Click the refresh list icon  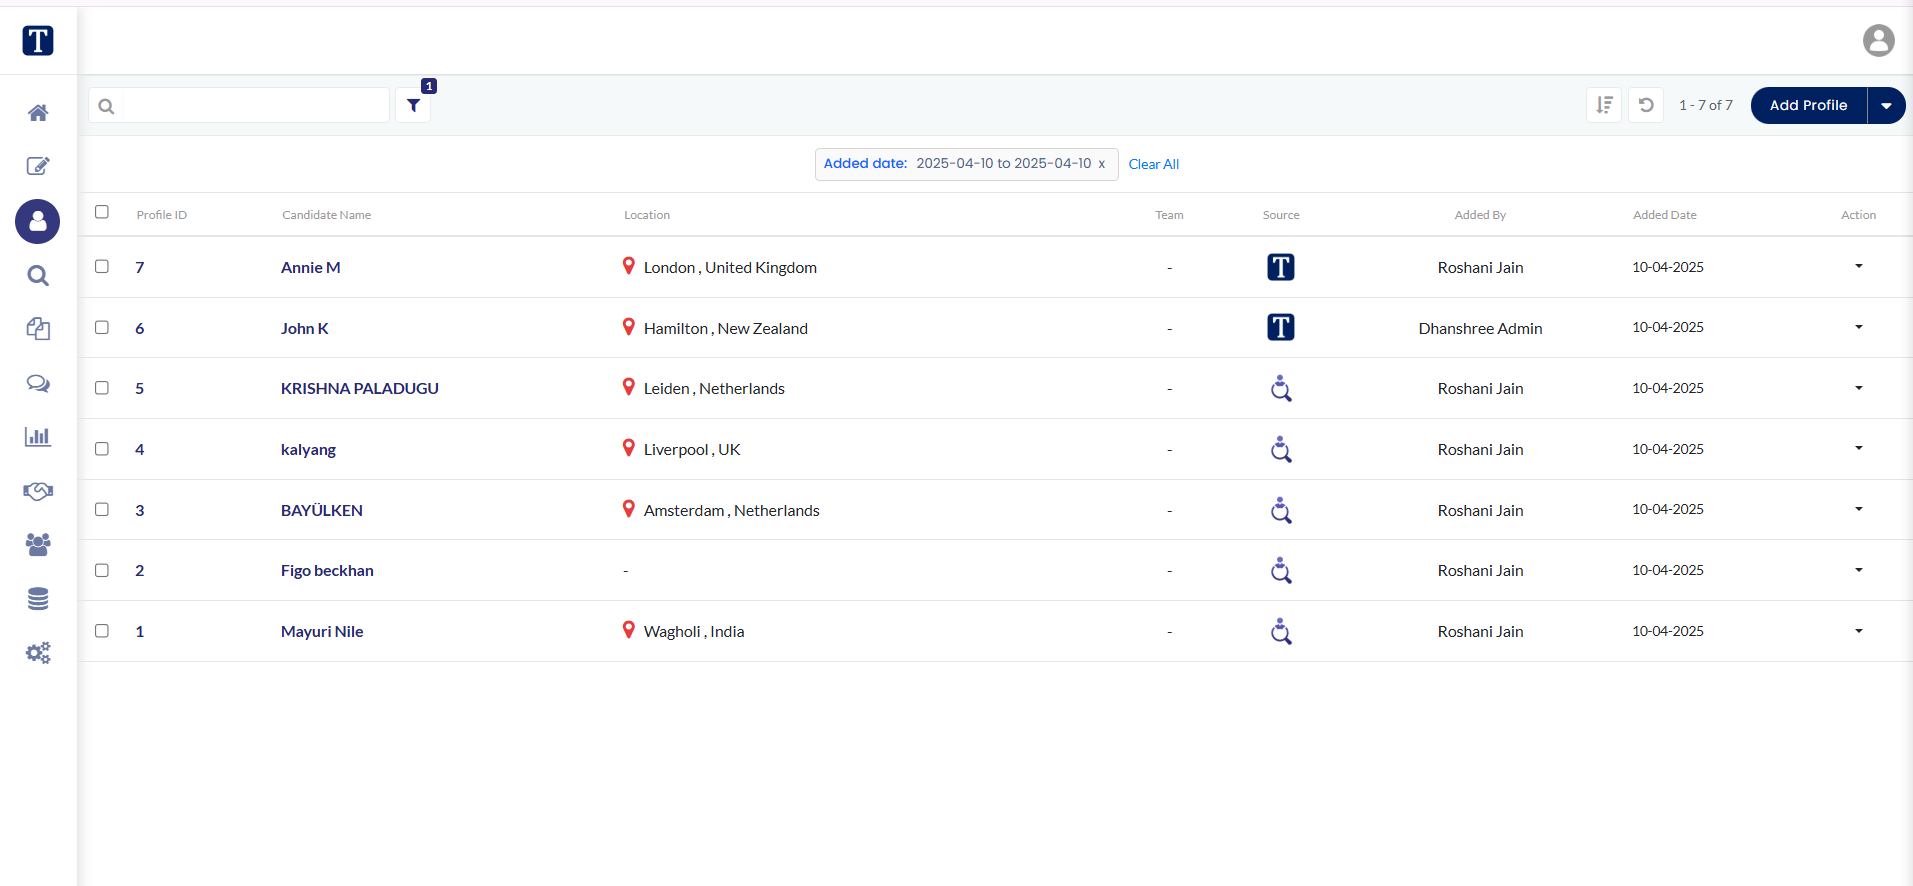click(1646, 105)
